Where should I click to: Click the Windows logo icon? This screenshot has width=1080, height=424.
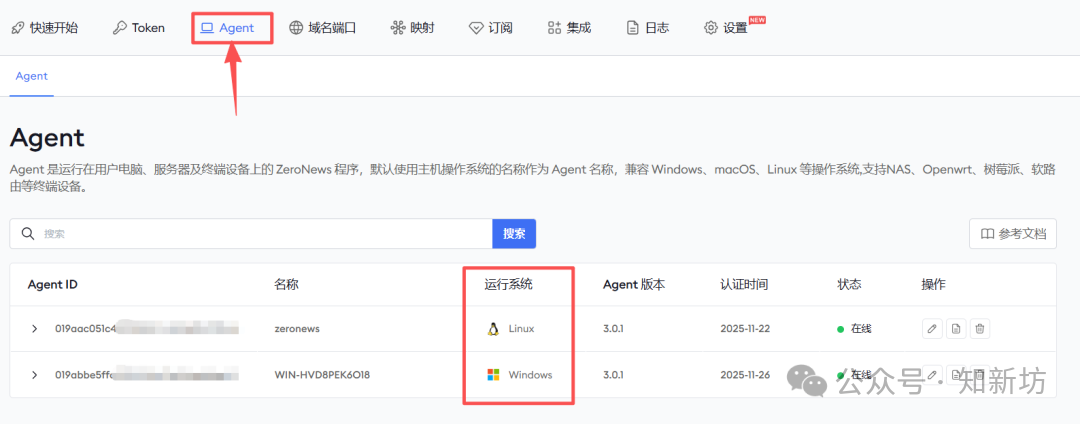492,375
